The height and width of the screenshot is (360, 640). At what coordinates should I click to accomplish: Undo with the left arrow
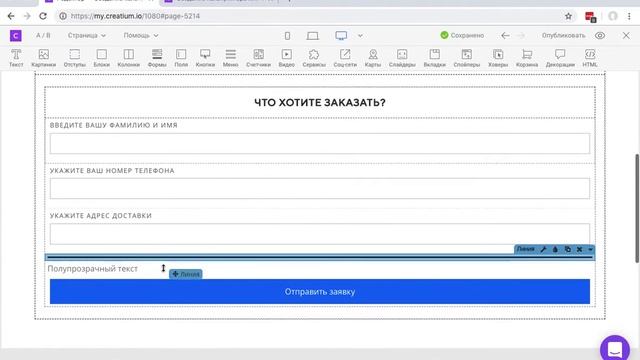[x=505, y=36]
